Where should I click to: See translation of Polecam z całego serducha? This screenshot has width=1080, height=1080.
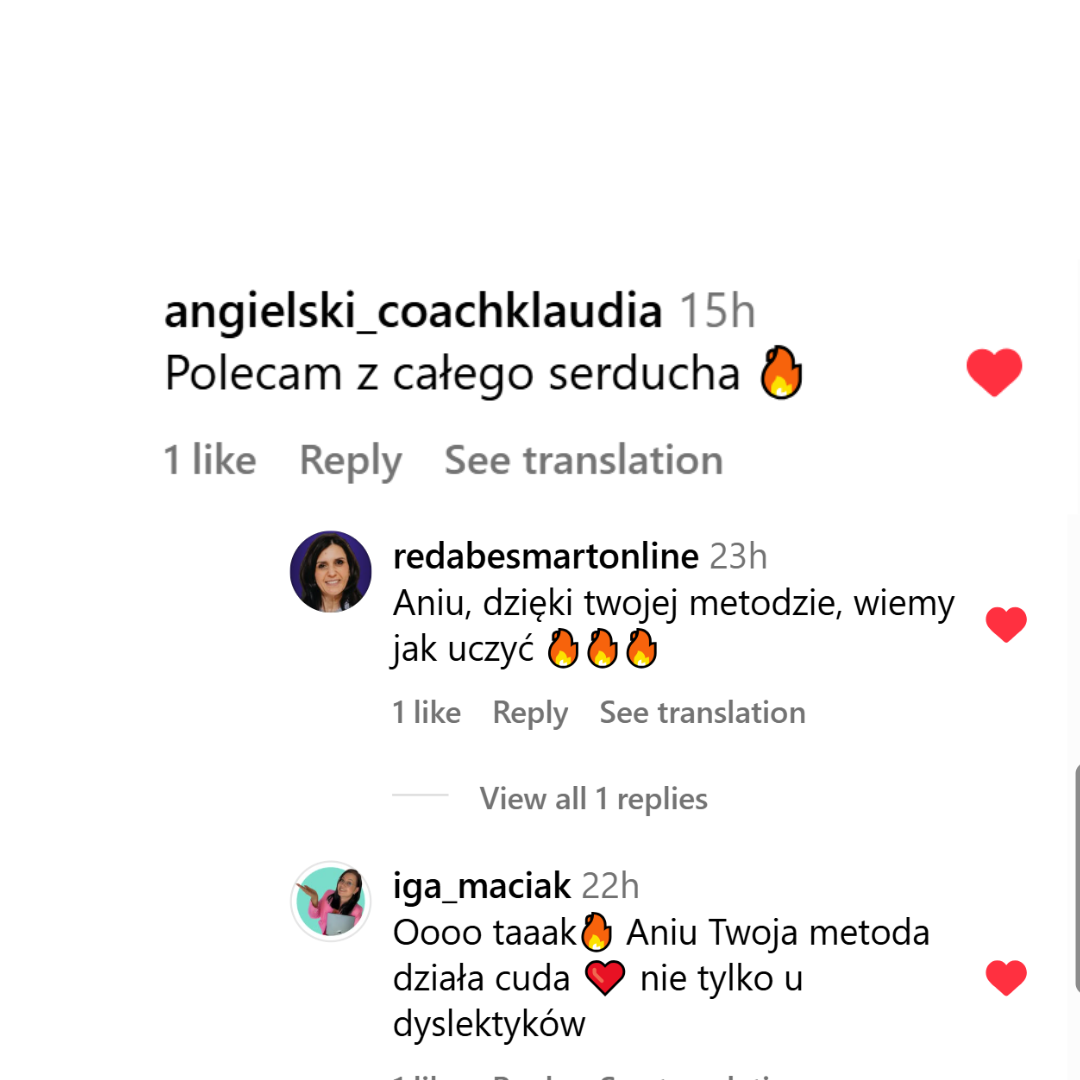pos(583,460)
